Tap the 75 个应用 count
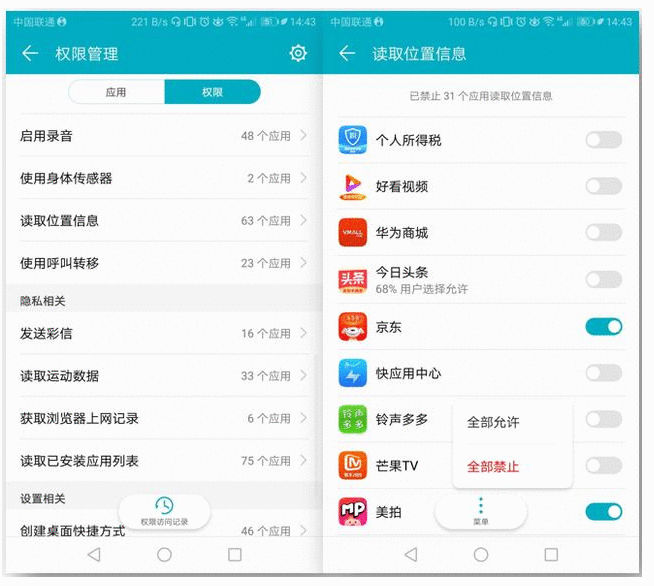The image size is (654, 586). pos(266,461)
